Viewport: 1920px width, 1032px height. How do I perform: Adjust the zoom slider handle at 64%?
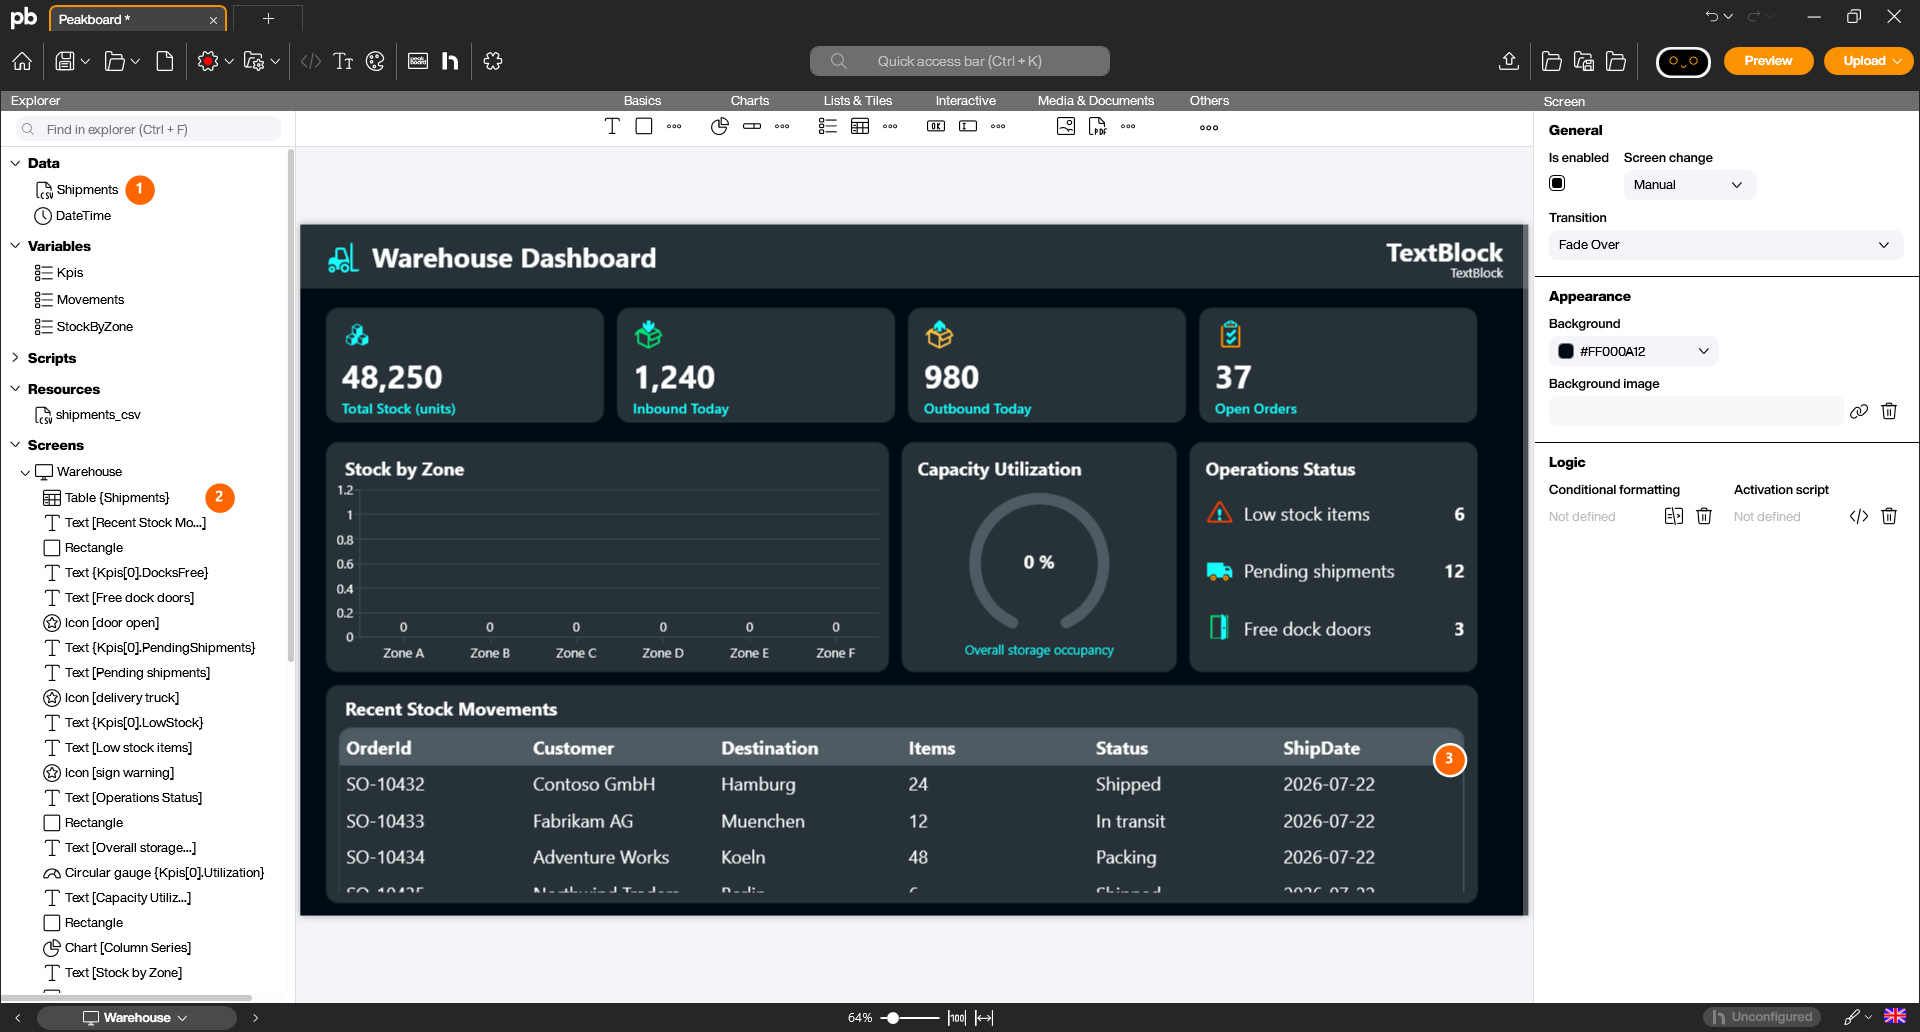(892, 1018)
